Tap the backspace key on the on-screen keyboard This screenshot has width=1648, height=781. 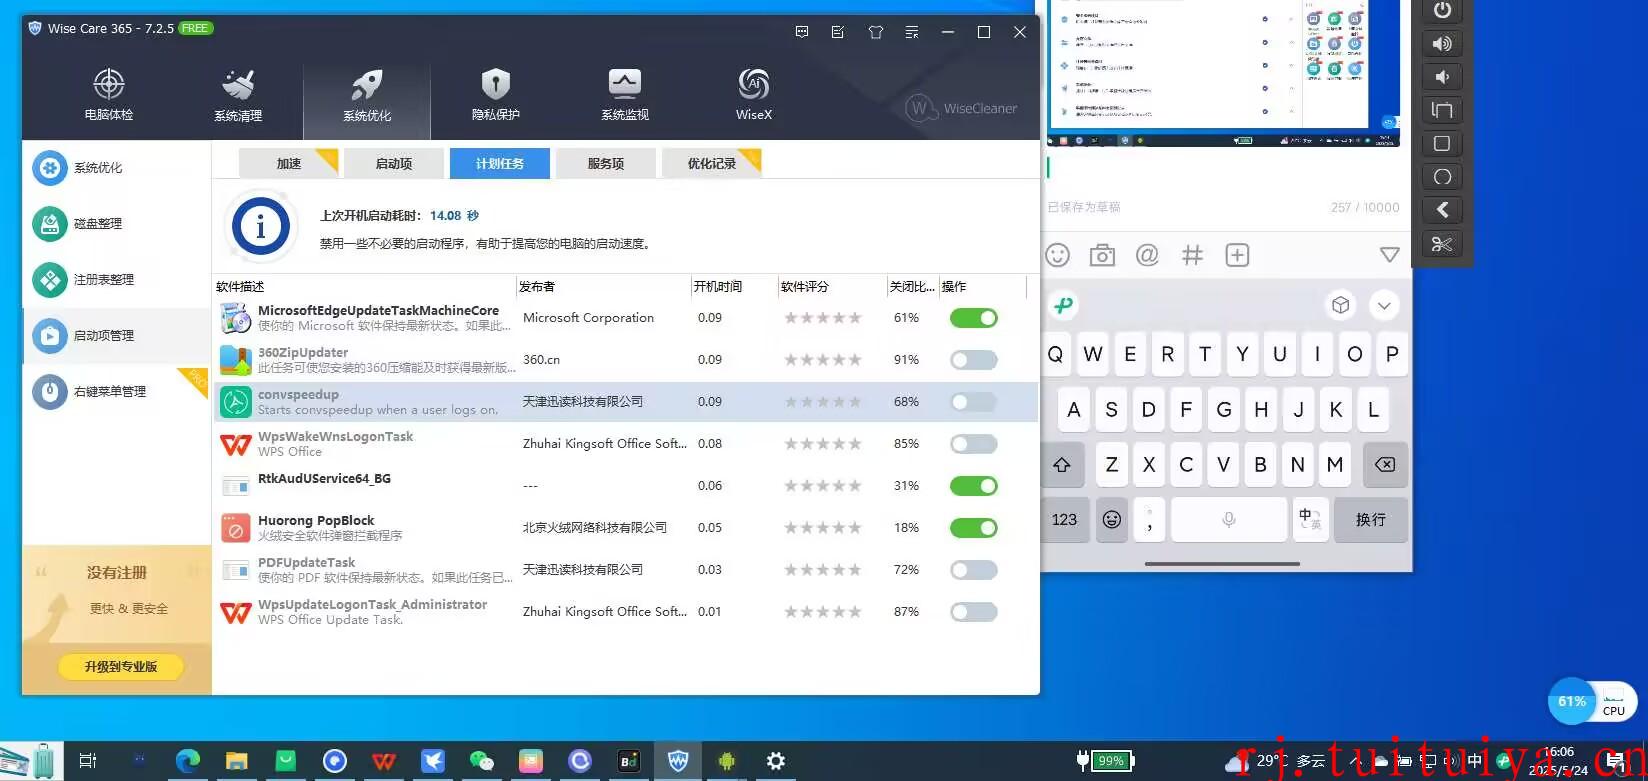click(1385, 464)
